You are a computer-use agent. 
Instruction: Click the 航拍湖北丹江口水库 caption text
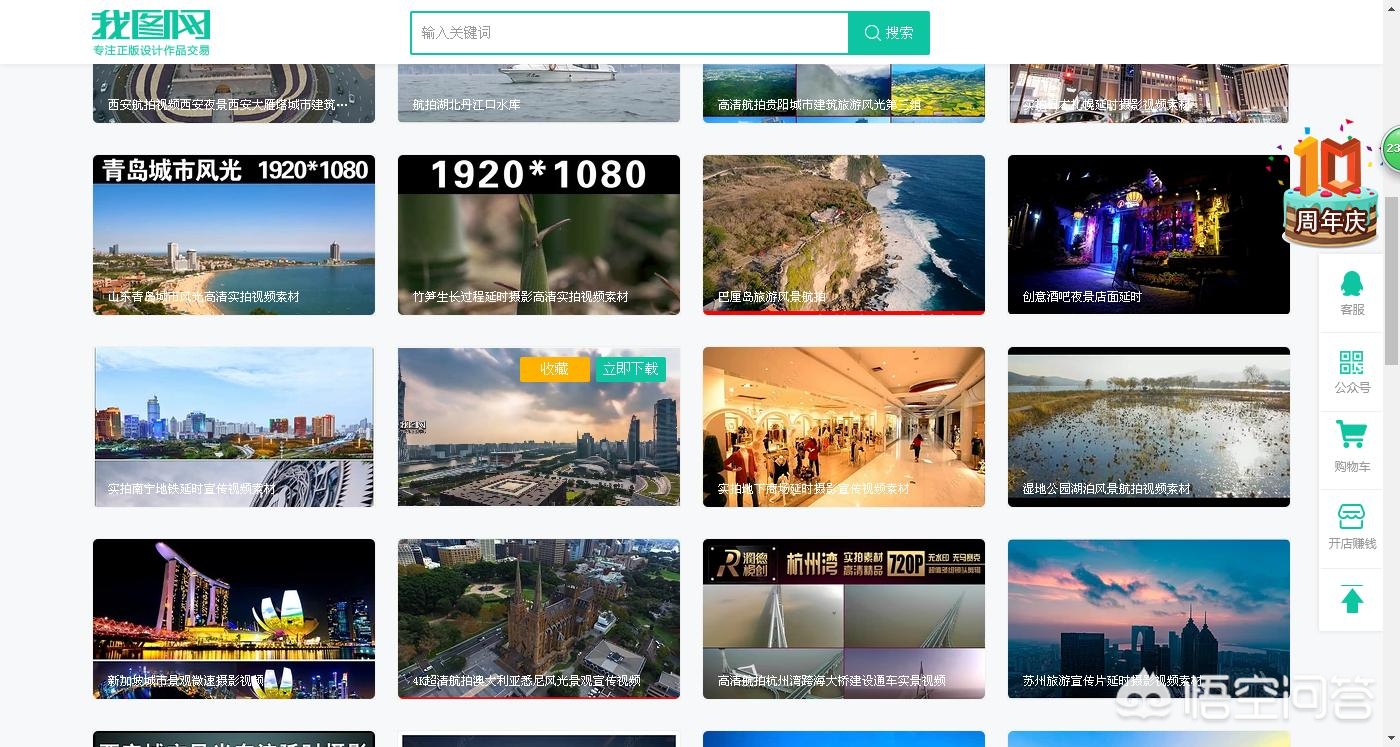[x=466, y=105]
